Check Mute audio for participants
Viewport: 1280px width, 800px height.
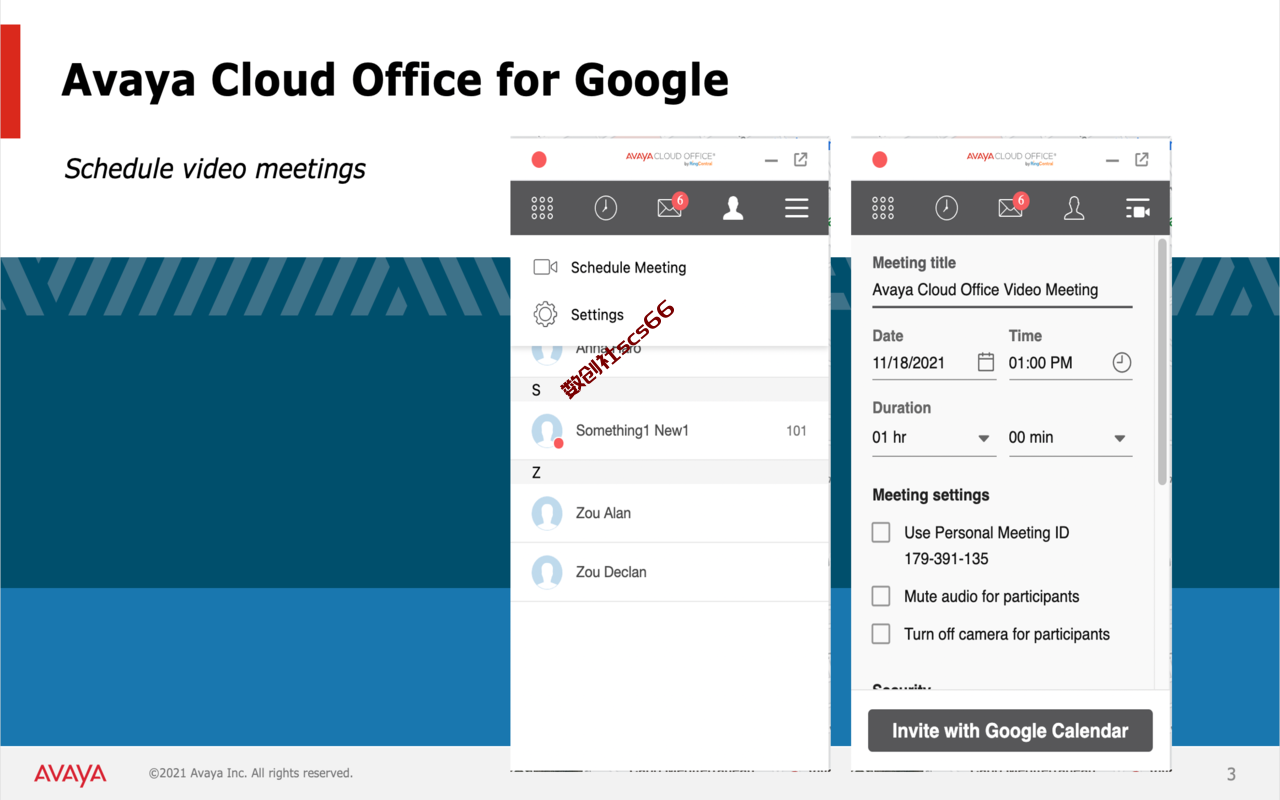pyautogui.click(x=881, y=596)
